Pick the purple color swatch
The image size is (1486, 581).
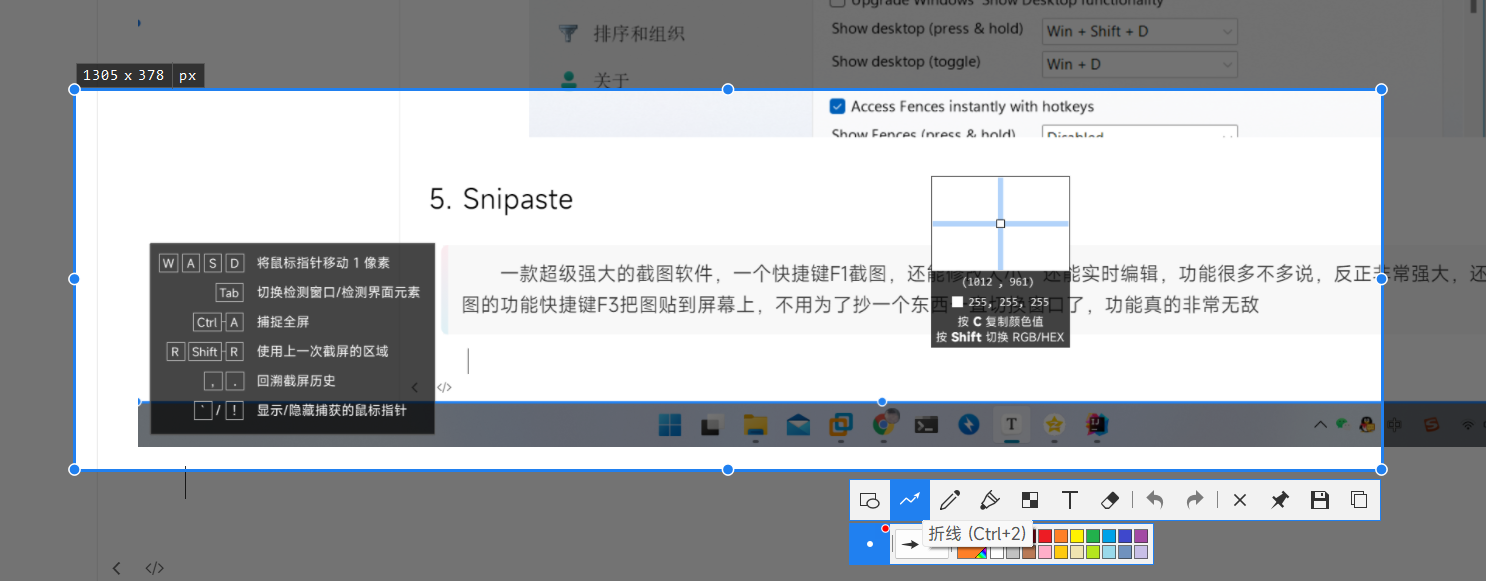(x=1141, y=536)
